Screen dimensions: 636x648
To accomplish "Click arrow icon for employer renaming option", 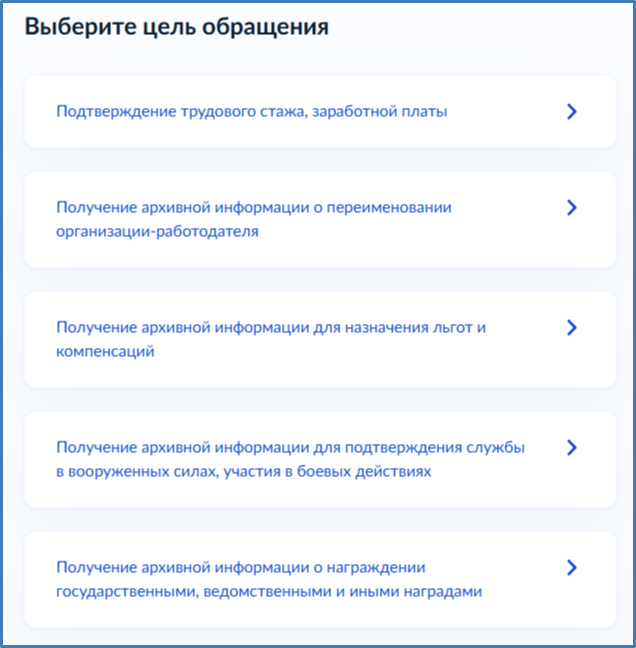I will coord(571,207).
